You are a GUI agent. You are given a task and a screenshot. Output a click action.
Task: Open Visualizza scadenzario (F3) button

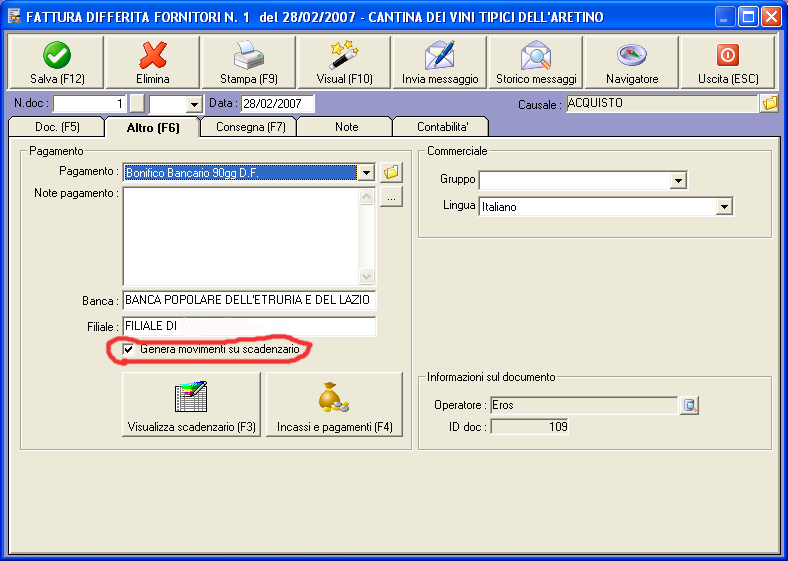(191, 404)
